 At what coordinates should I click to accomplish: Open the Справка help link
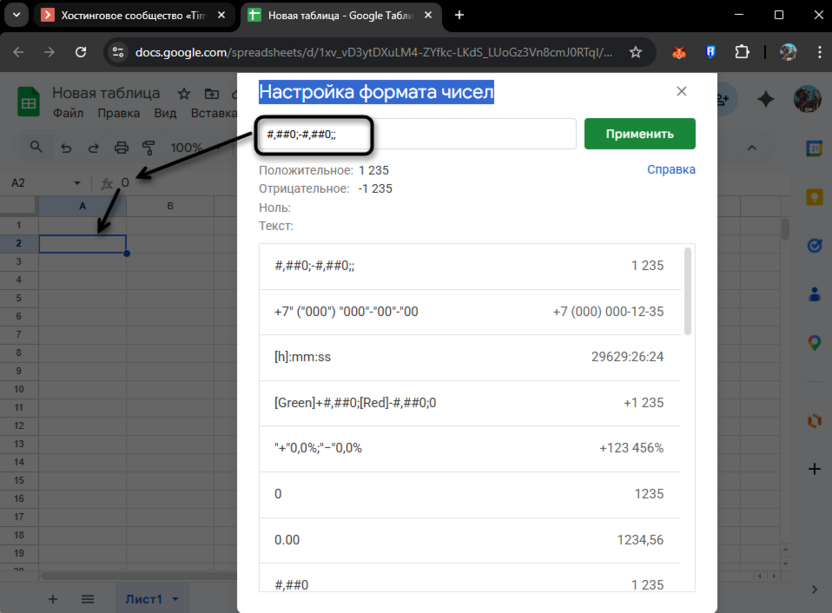tap(671, 169)
